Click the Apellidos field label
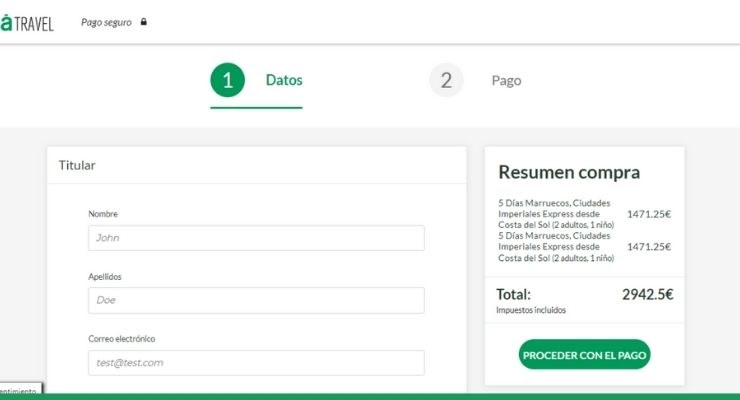The image size is (740, 400). (105, 276)
